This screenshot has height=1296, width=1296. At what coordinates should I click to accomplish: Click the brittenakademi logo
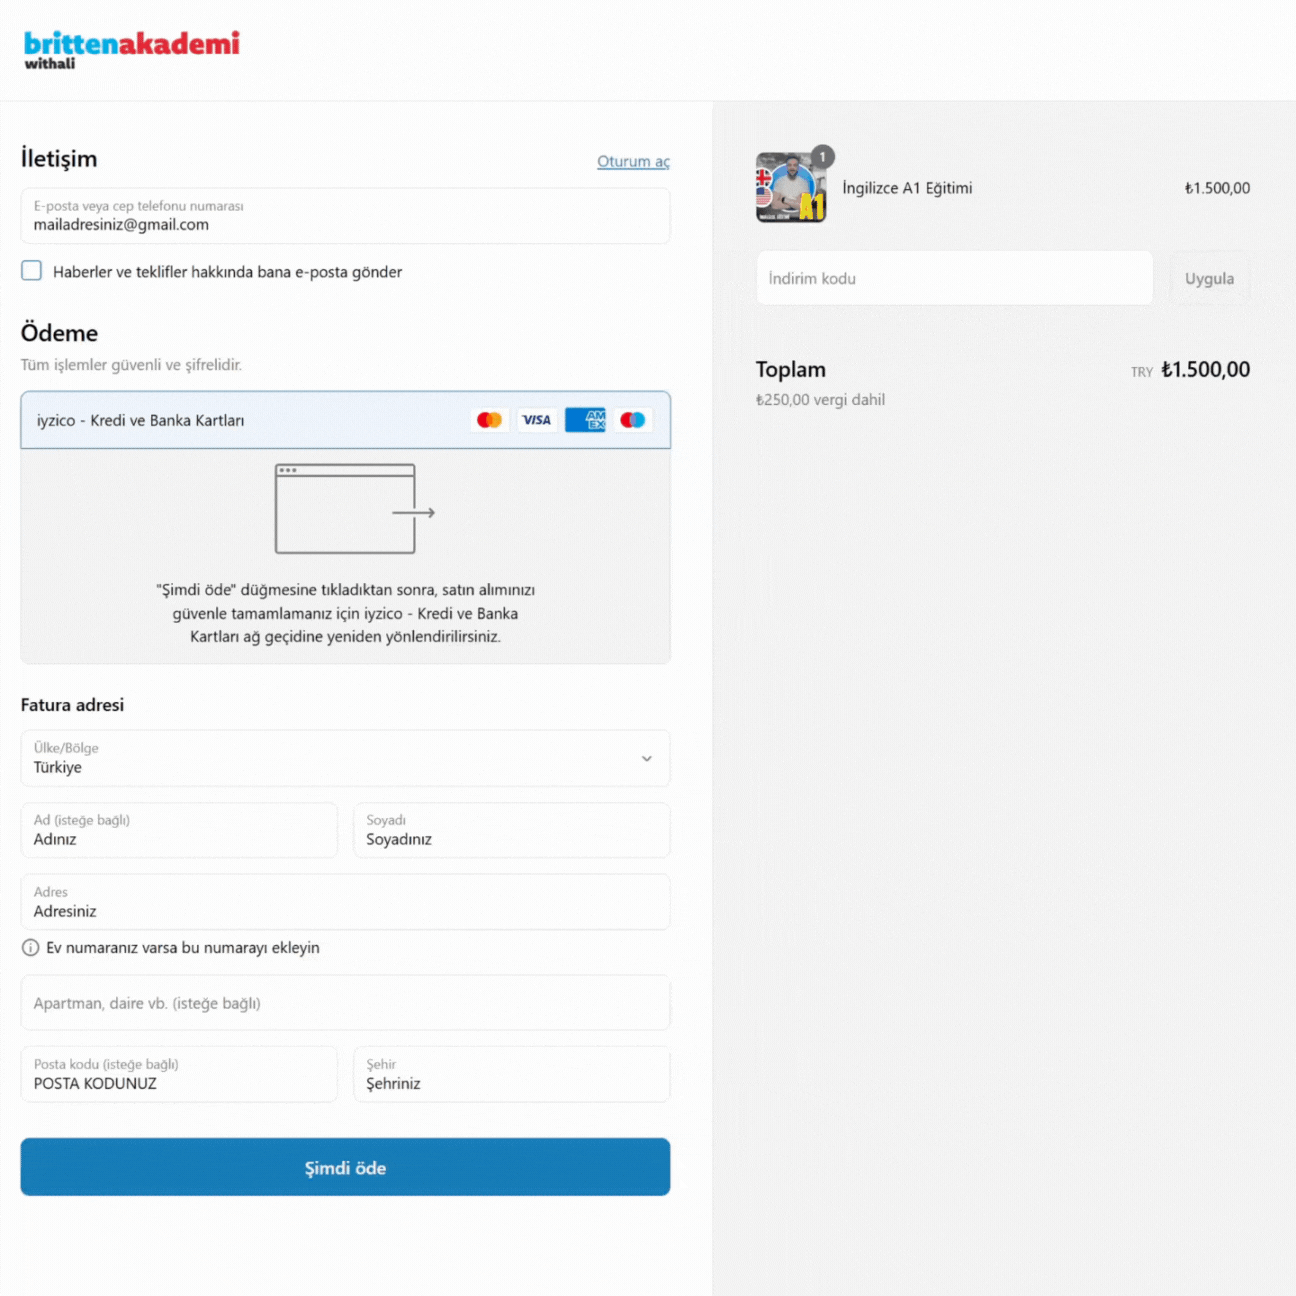131,49
